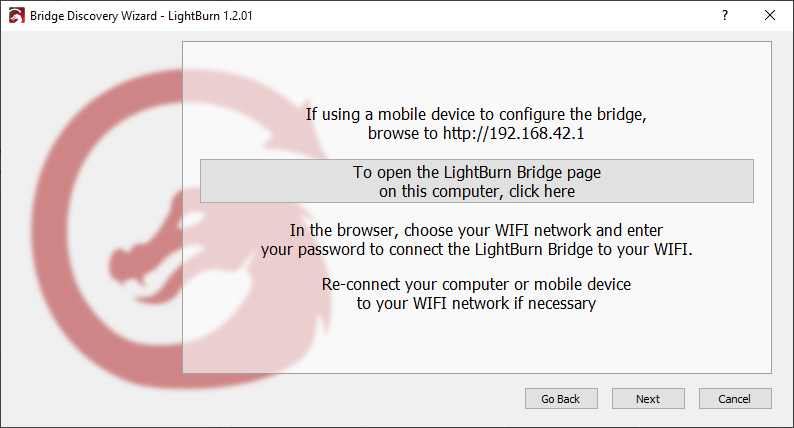
Task: Click the 'your password to connect' text line
Action: point(476,249)
